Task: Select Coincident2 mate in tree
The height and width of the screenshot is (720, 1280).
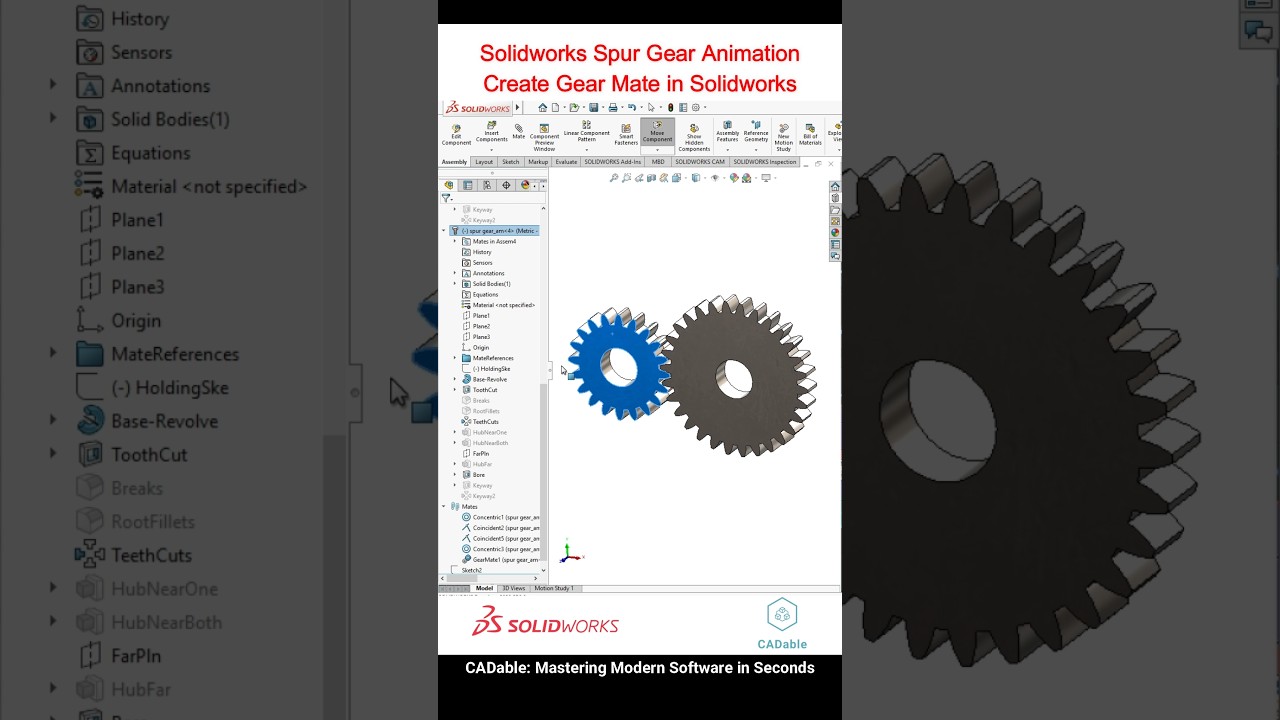Action: tap(500, 528)
